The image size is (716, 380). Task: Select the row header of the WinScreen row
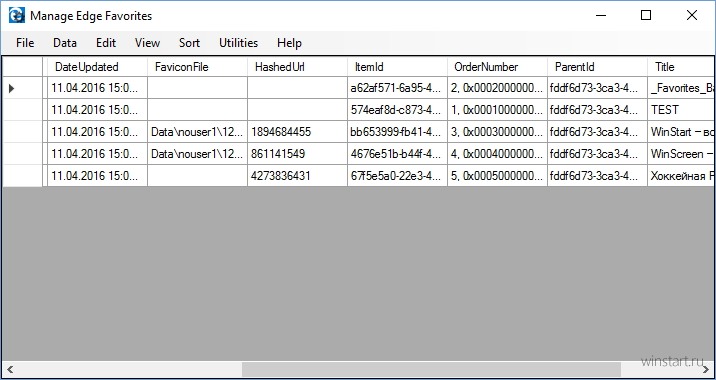pos(22,154)
